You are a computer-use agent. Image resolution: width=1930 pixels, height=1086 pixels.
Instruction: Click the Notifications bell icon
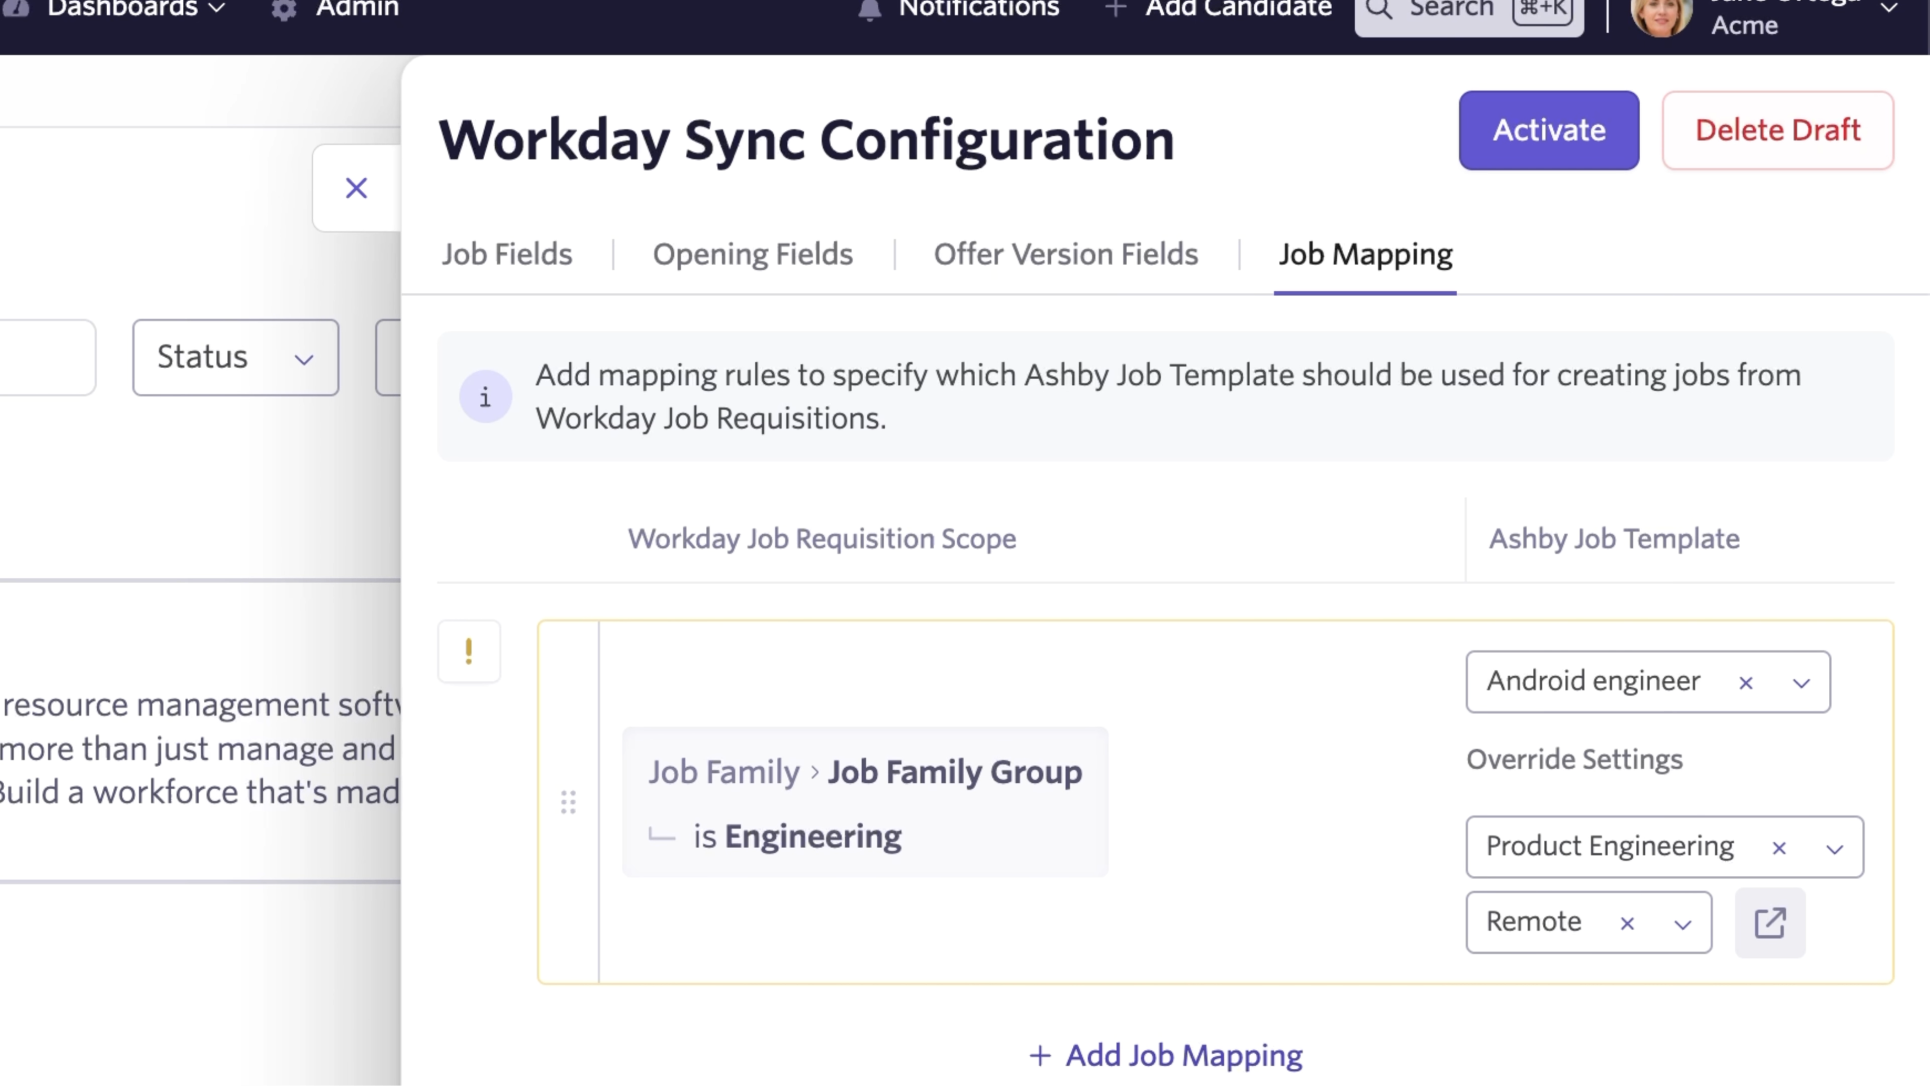tap(869, 10)
